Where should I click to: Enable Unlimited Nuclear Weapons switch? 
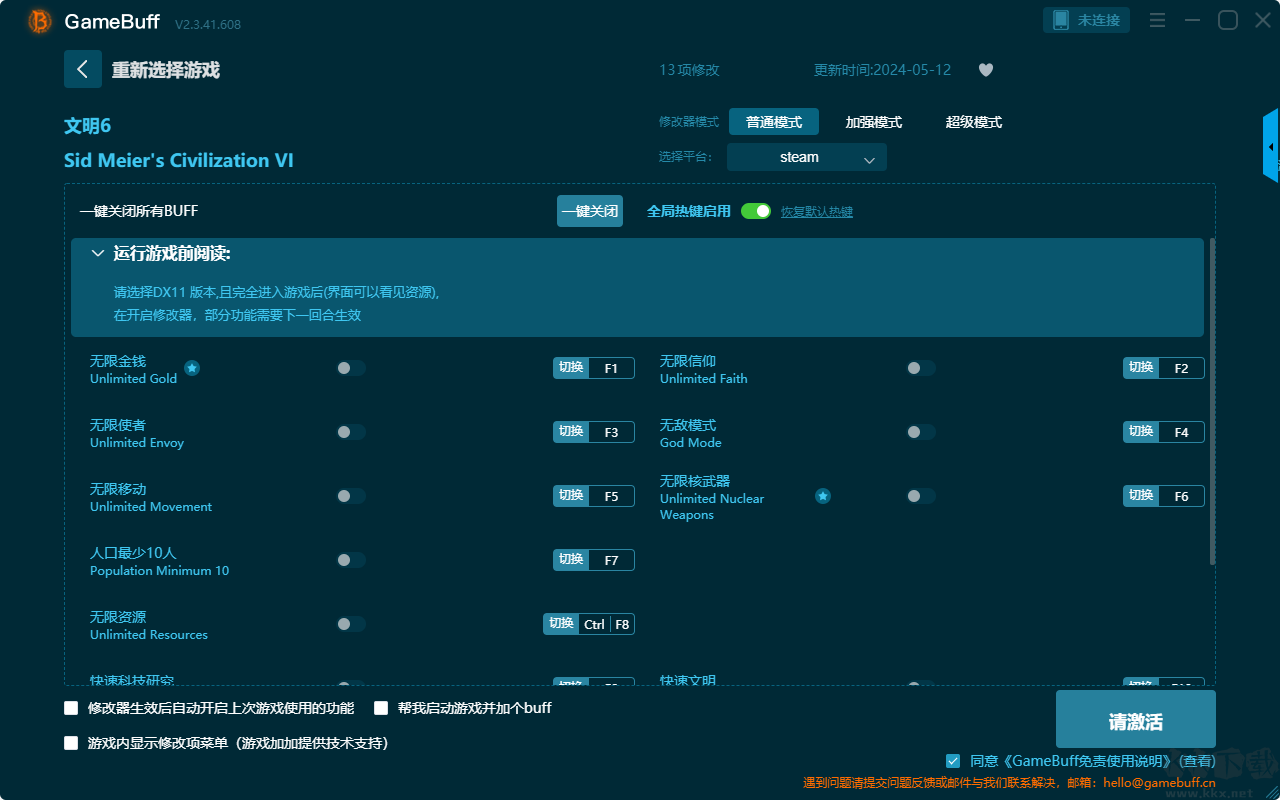[921, 496]
